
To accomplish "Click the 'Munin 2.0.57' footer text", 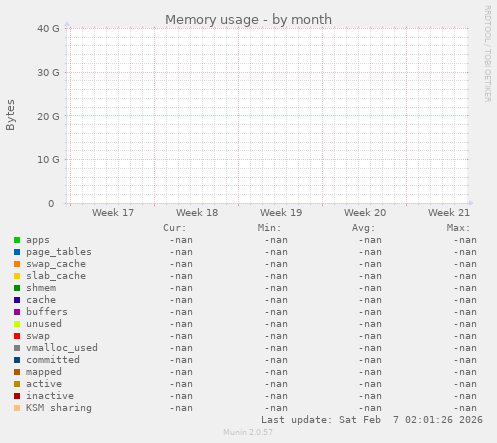I will pos(248,432).
